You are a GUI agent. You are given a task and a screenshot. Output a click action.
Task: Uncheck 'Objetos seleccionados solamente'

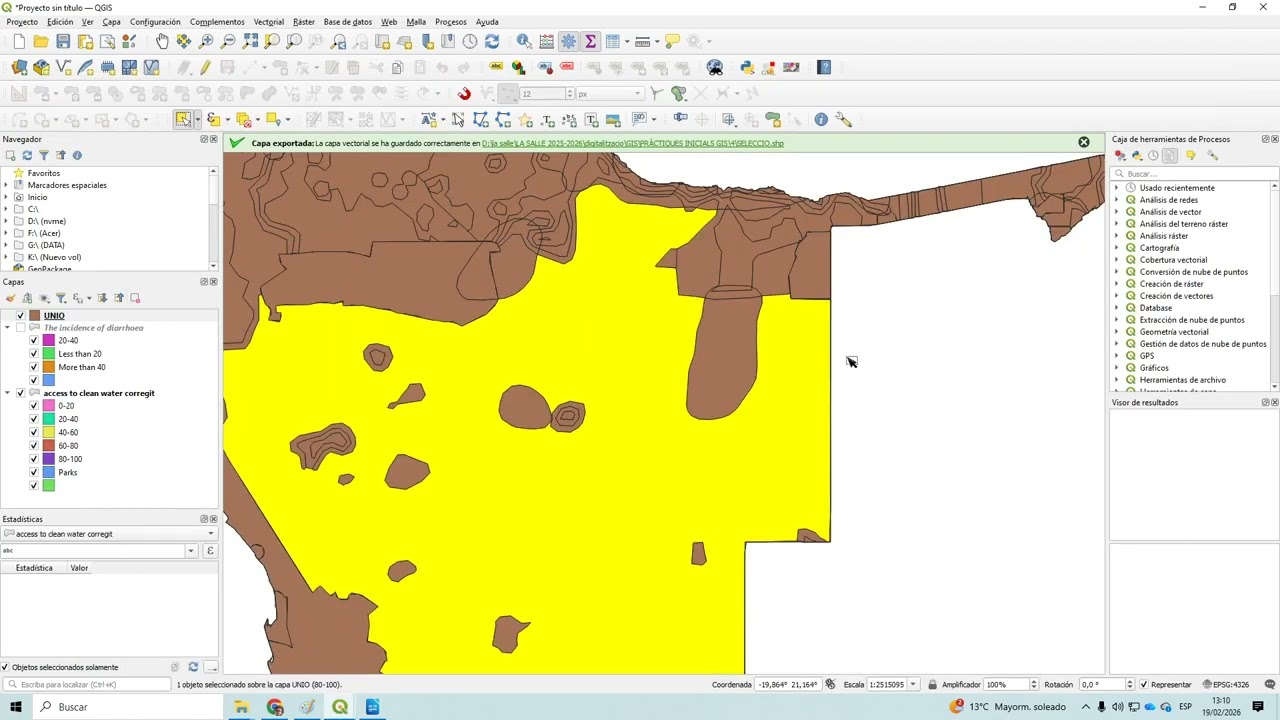tap(5, 667)
